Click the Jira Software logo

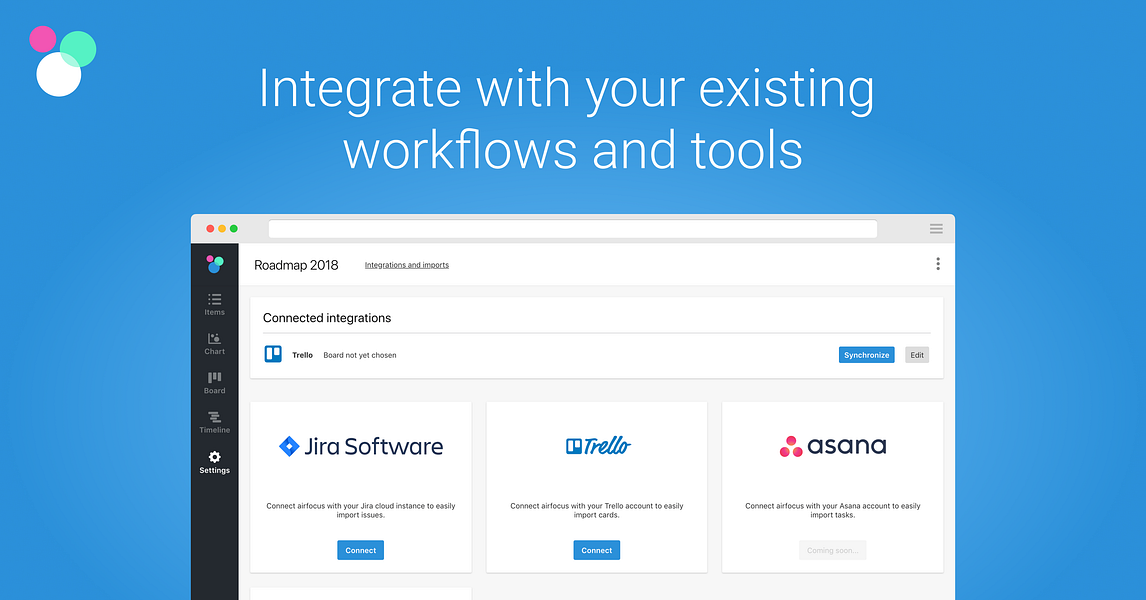point(361,446)
